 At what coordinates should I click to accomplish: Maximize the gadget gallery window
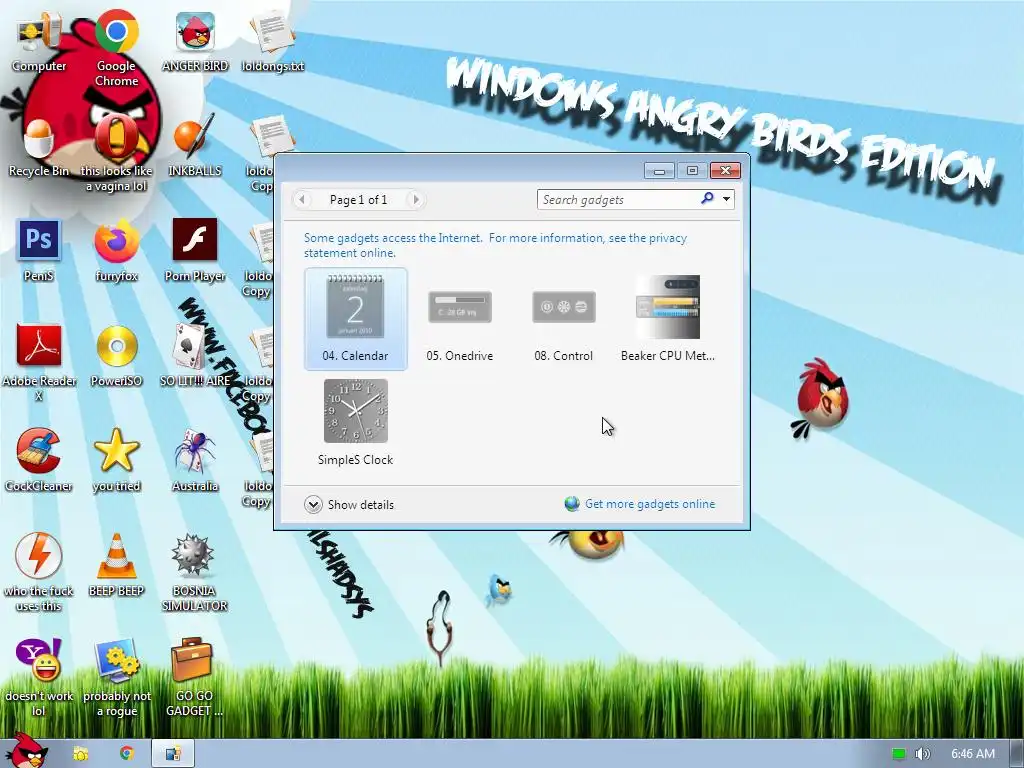pos(692,170)
